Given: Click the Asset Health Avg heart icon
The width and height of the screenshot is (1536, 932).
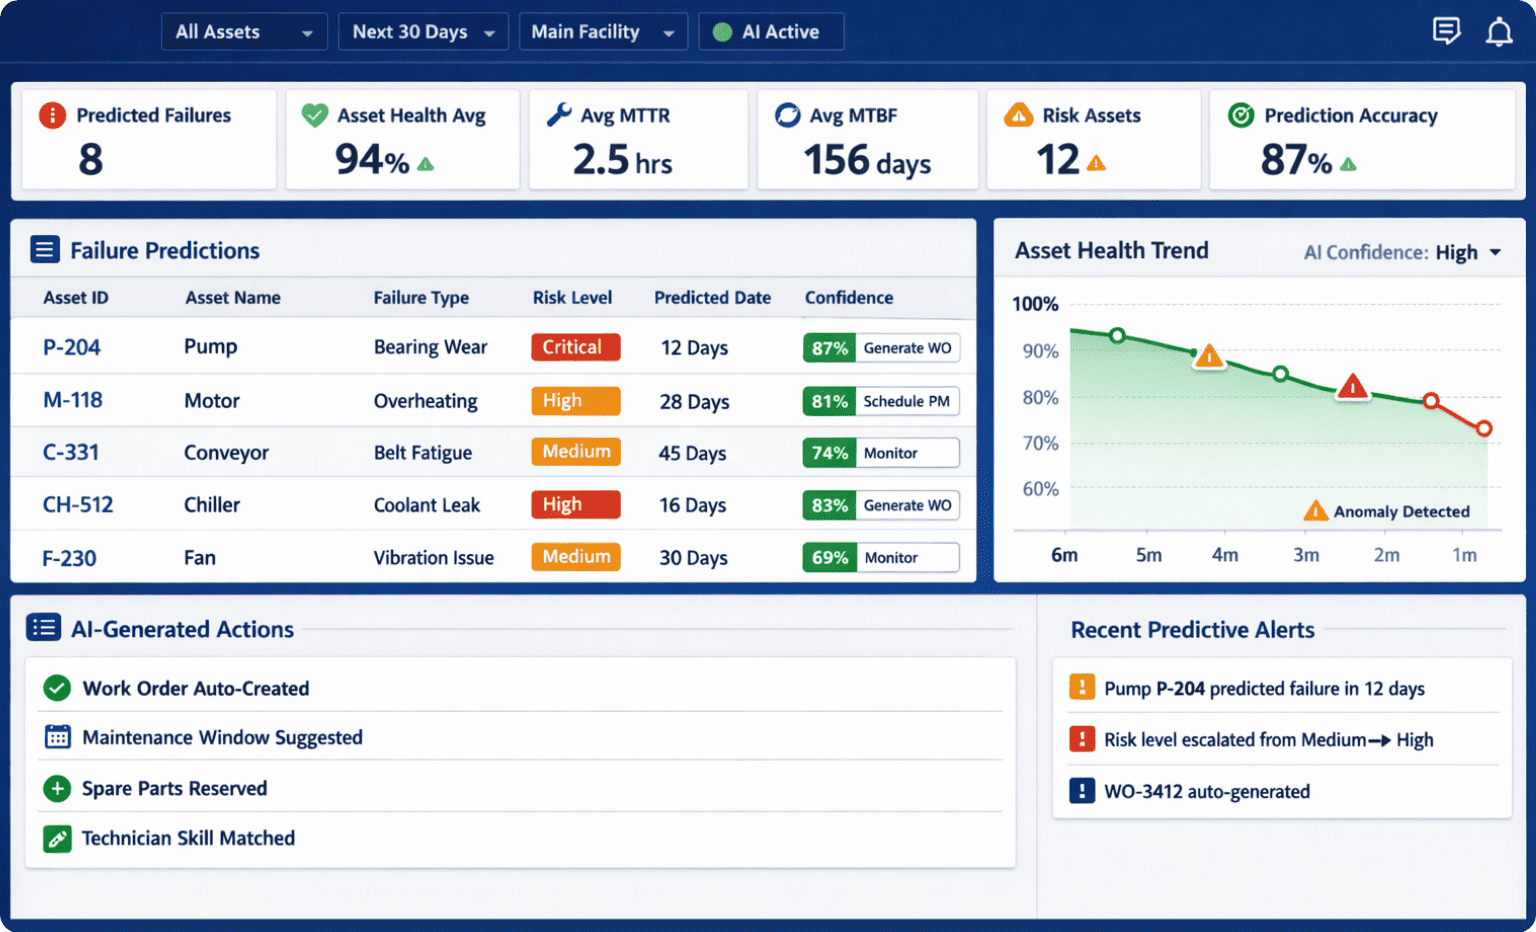Looking at the screenshot, I should tap(314, 115).
